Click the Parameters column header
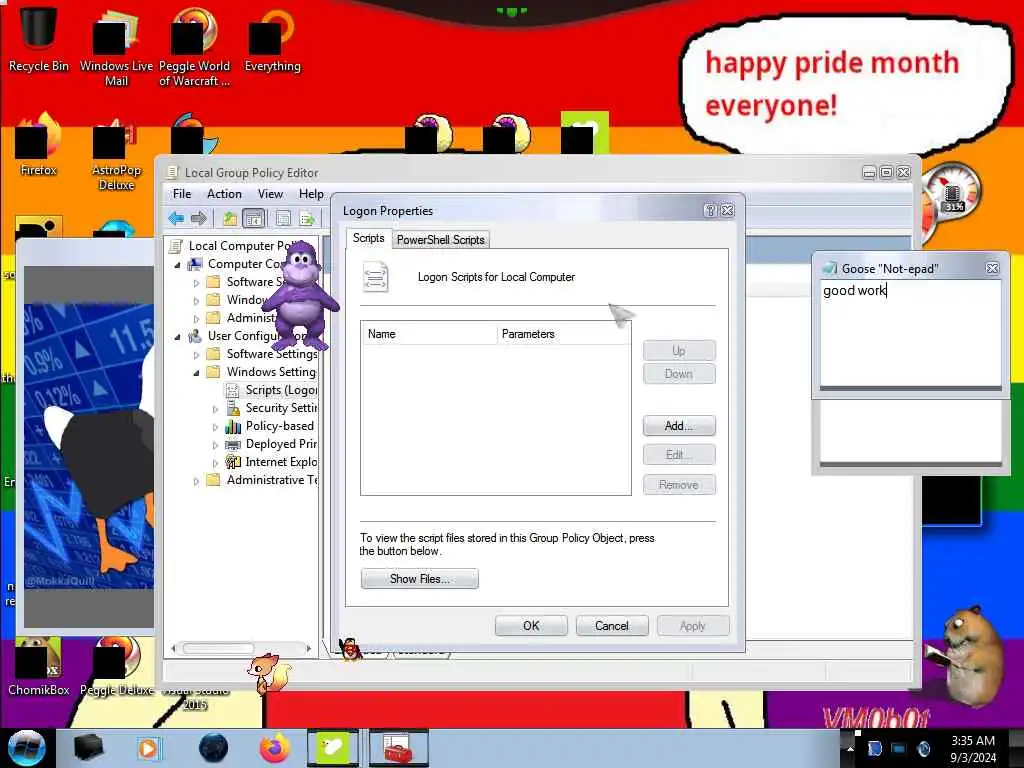Viewport: 1024px width, 768px height. [x=564, y=334]
